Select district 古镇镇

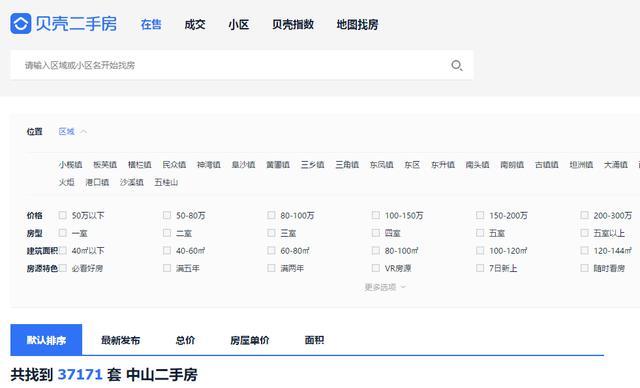tap(547, 165)
